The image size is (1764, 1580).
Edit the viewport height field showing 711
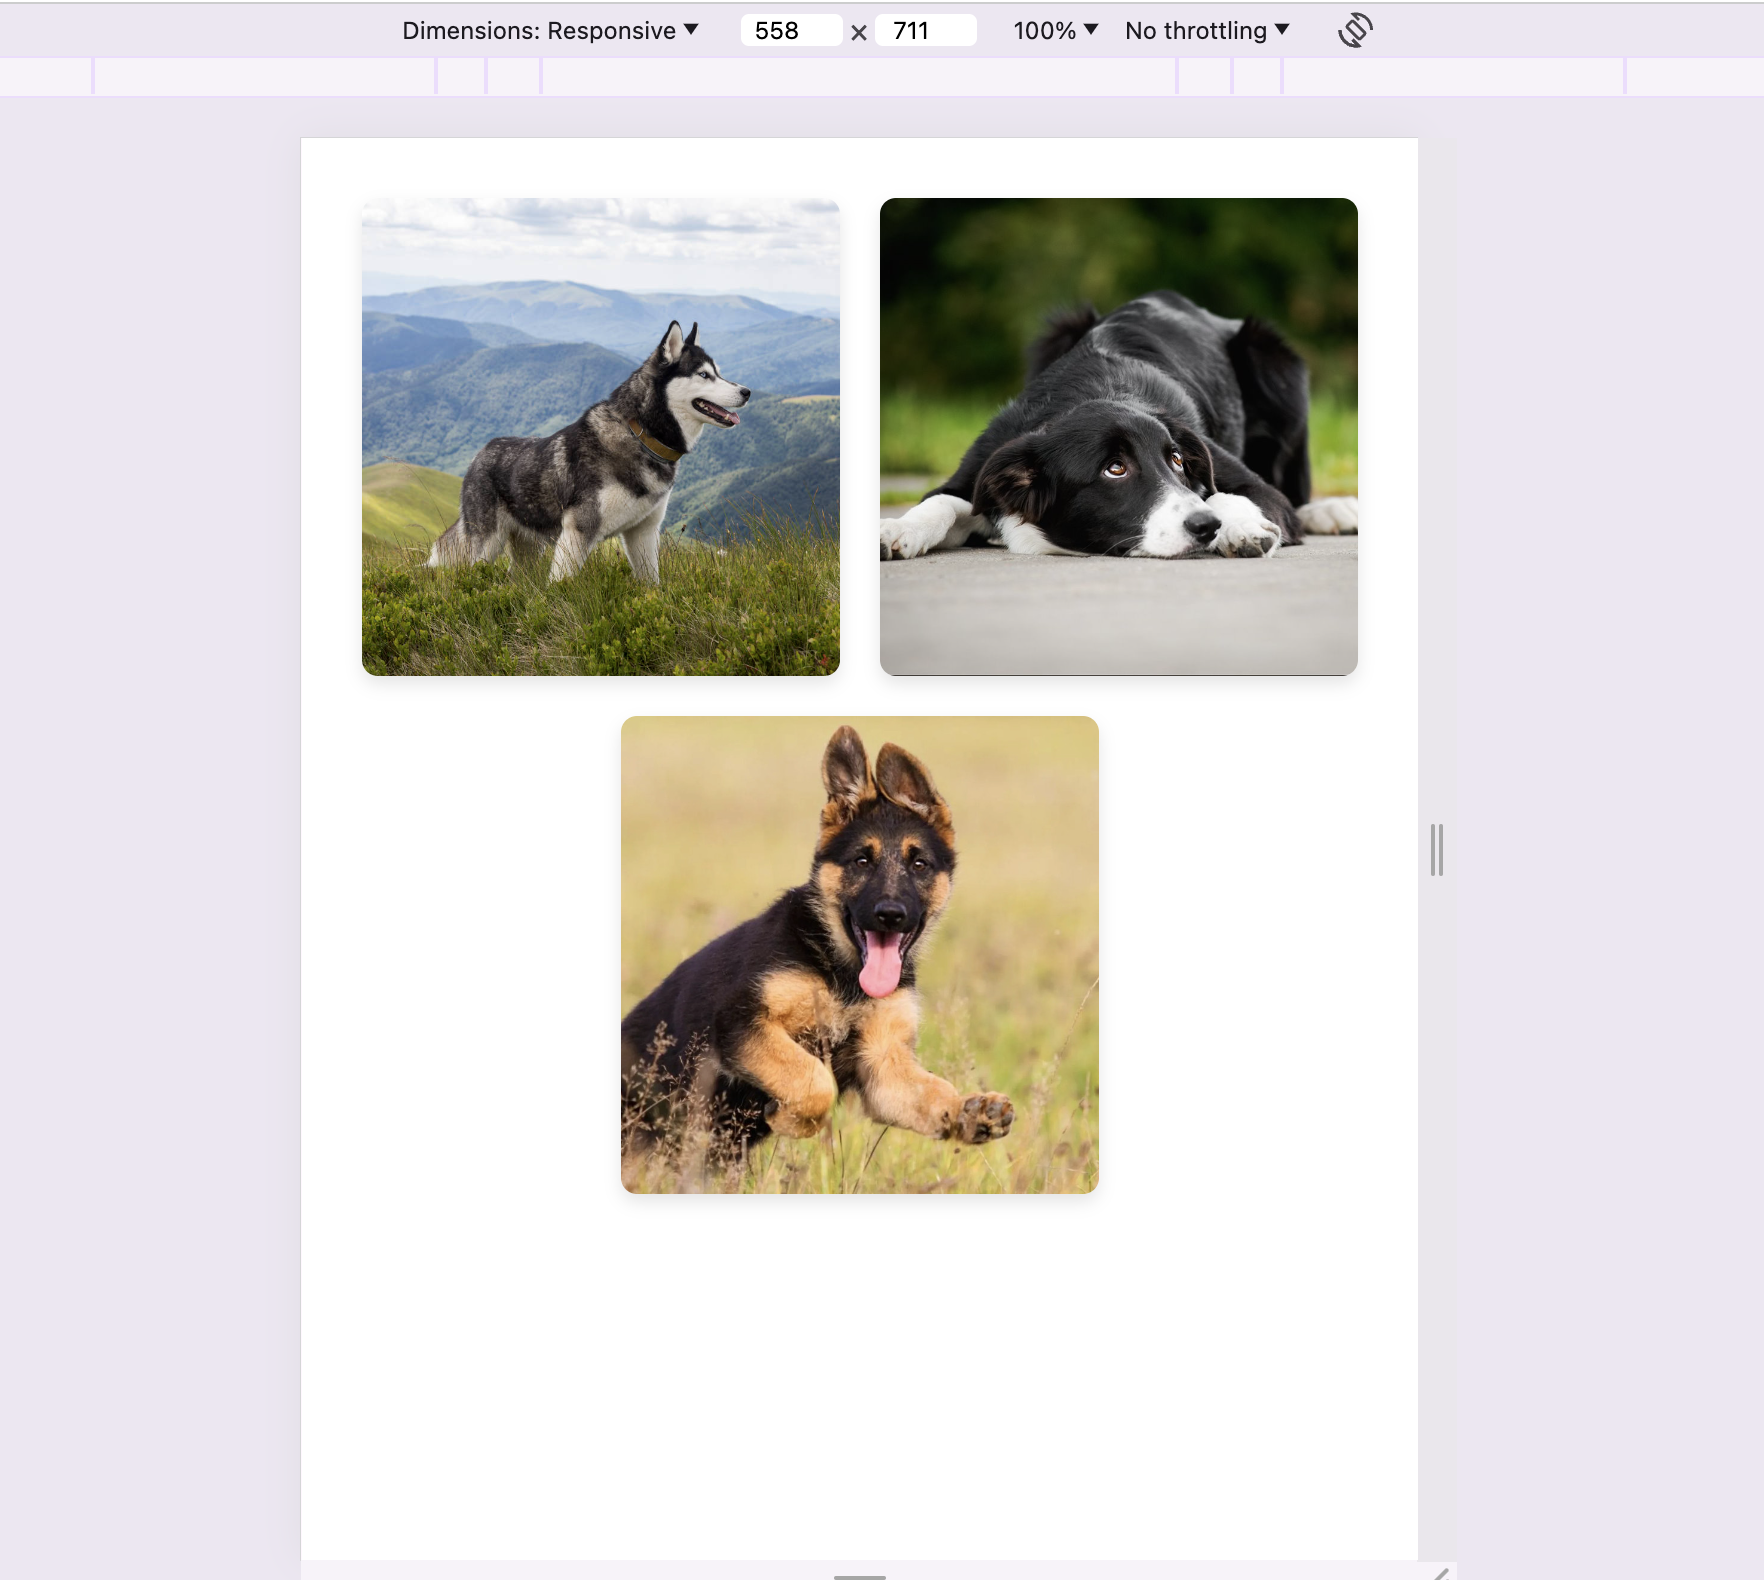pos(925,31)
